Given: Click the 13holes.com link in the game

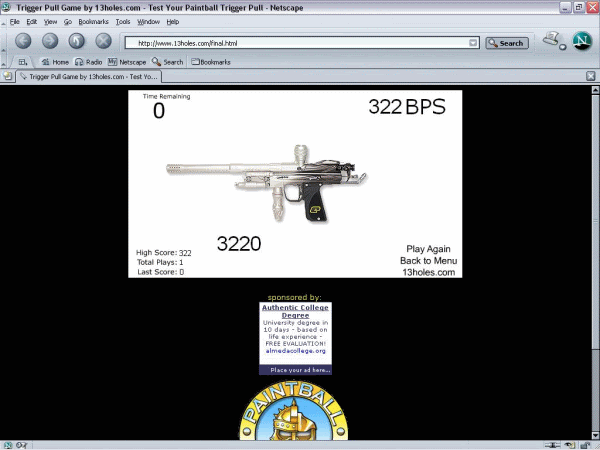Looking at the screenshot, I should (x=428, y=272).
